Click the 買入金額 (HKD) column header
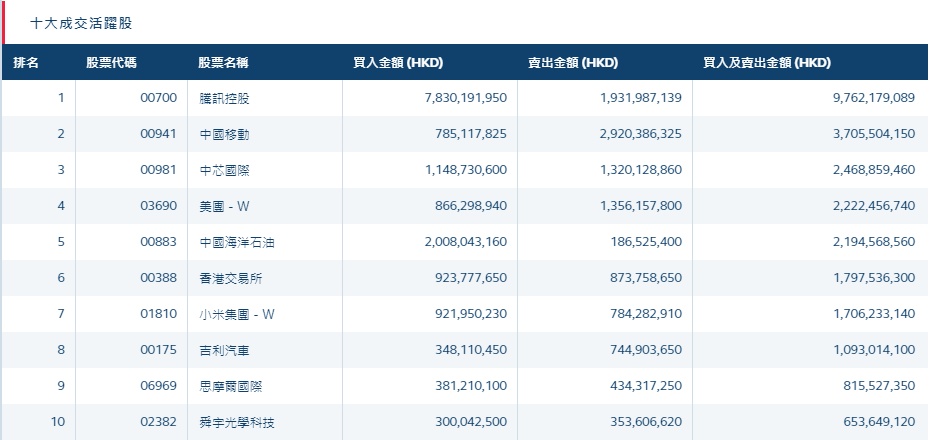Screen dimensions: 929x440 (398, 63)
